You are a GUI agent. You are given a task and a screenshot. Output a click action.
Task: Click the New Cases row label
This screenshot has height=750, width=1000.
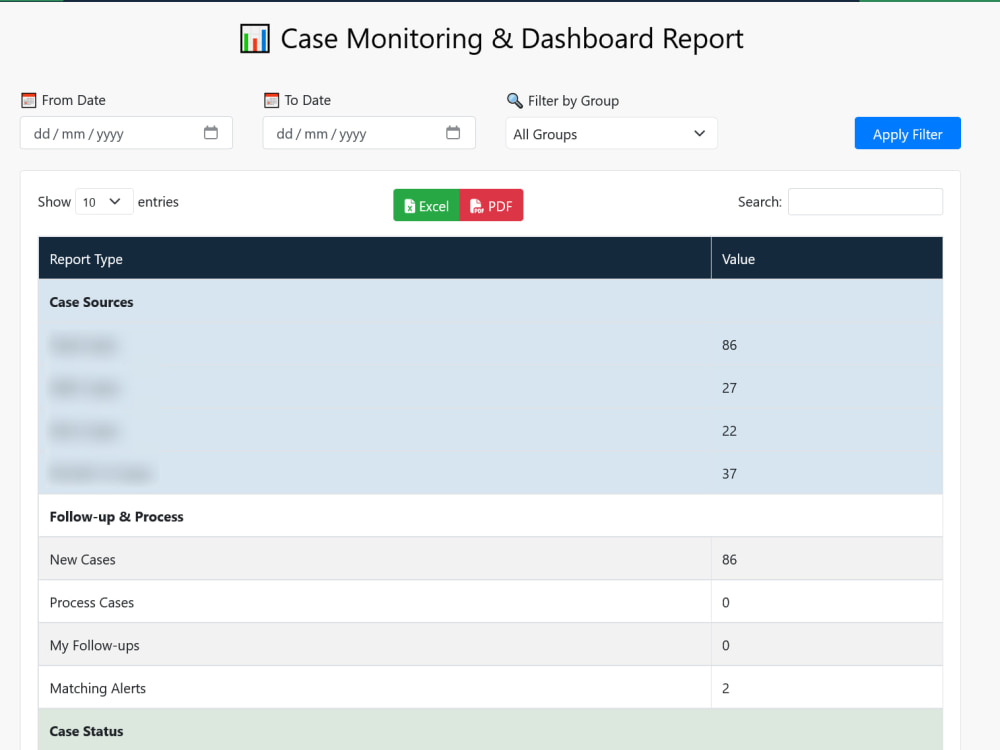pyautogui.click(x=83, y=559)
